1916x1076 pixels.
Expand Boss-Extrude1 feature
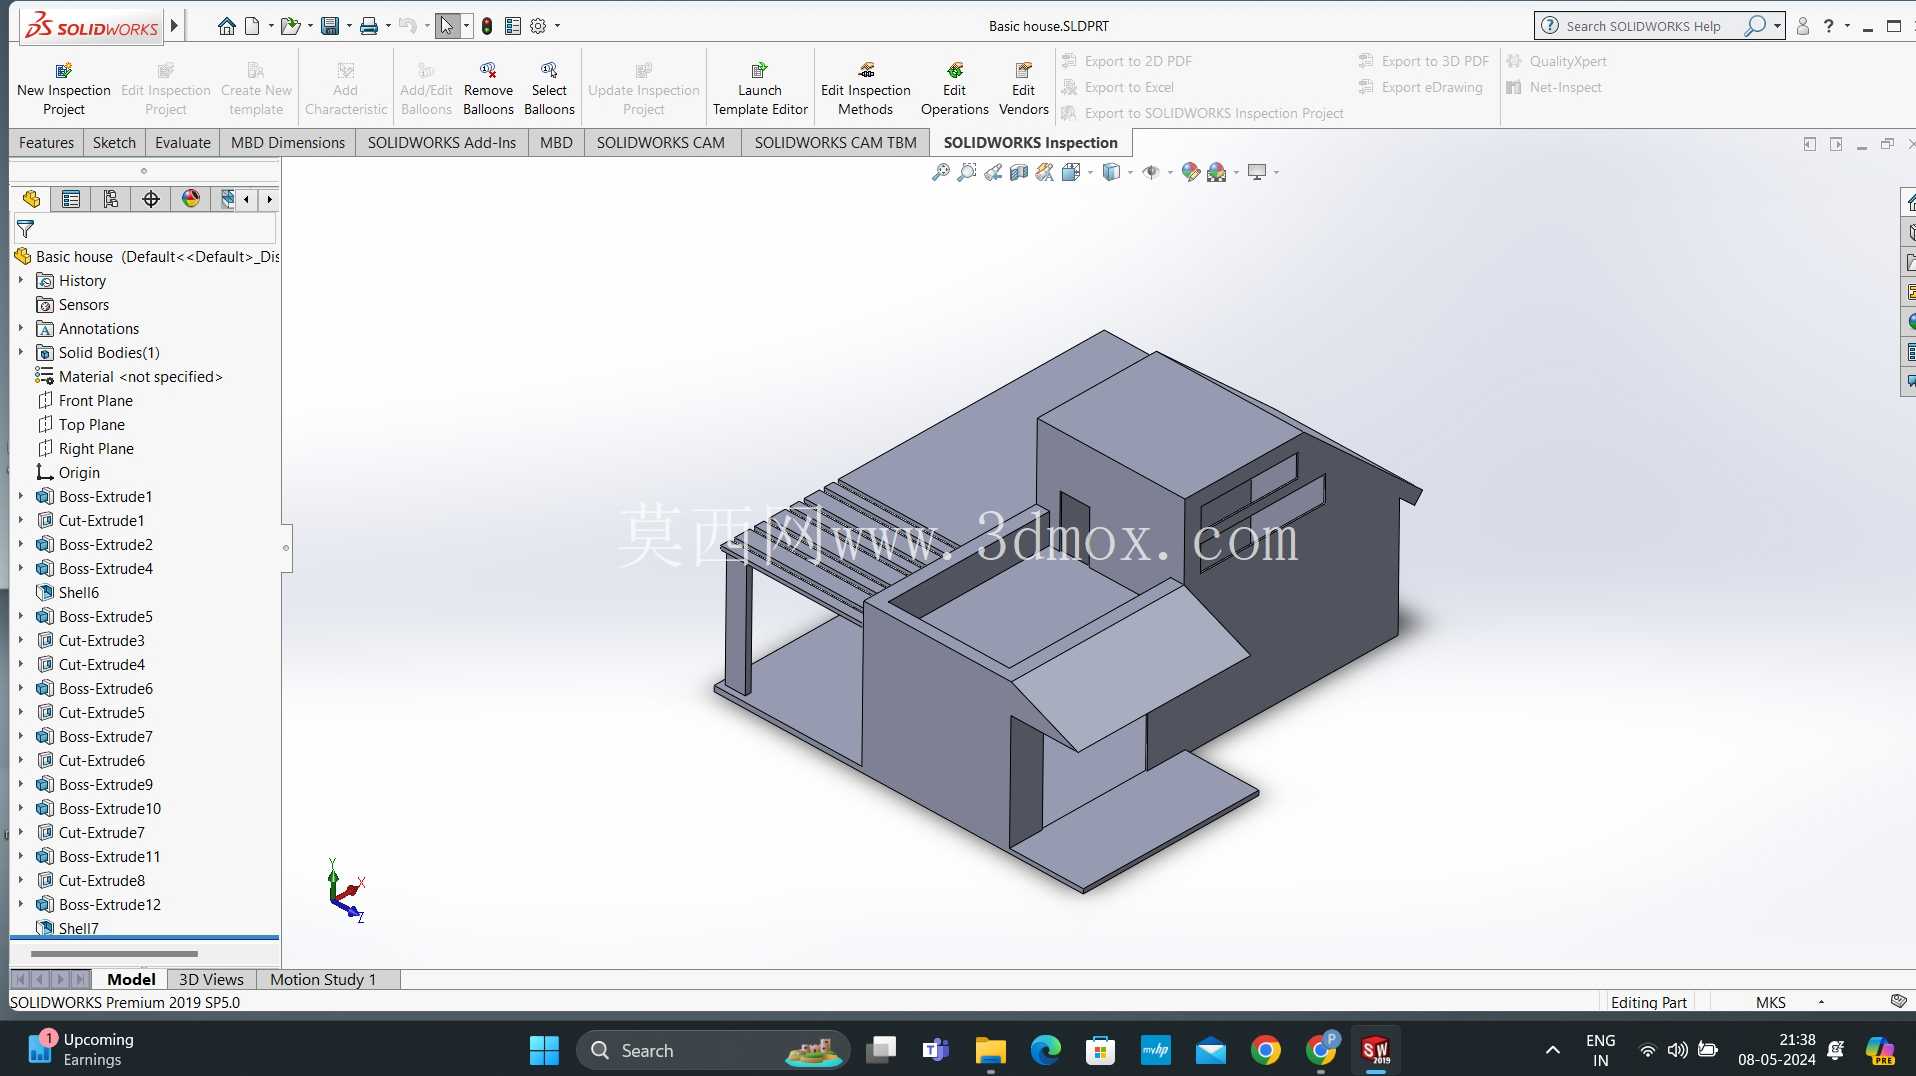20,497
